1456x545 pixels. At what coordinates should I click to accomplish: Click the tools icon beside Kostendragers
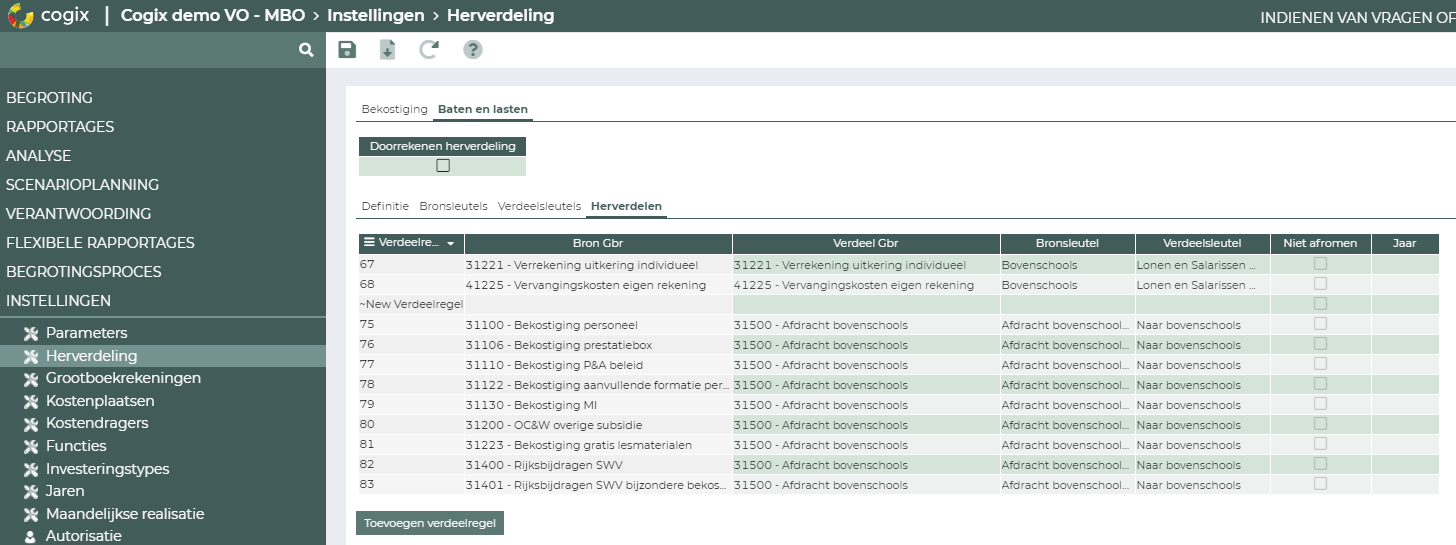coord(30,423)
